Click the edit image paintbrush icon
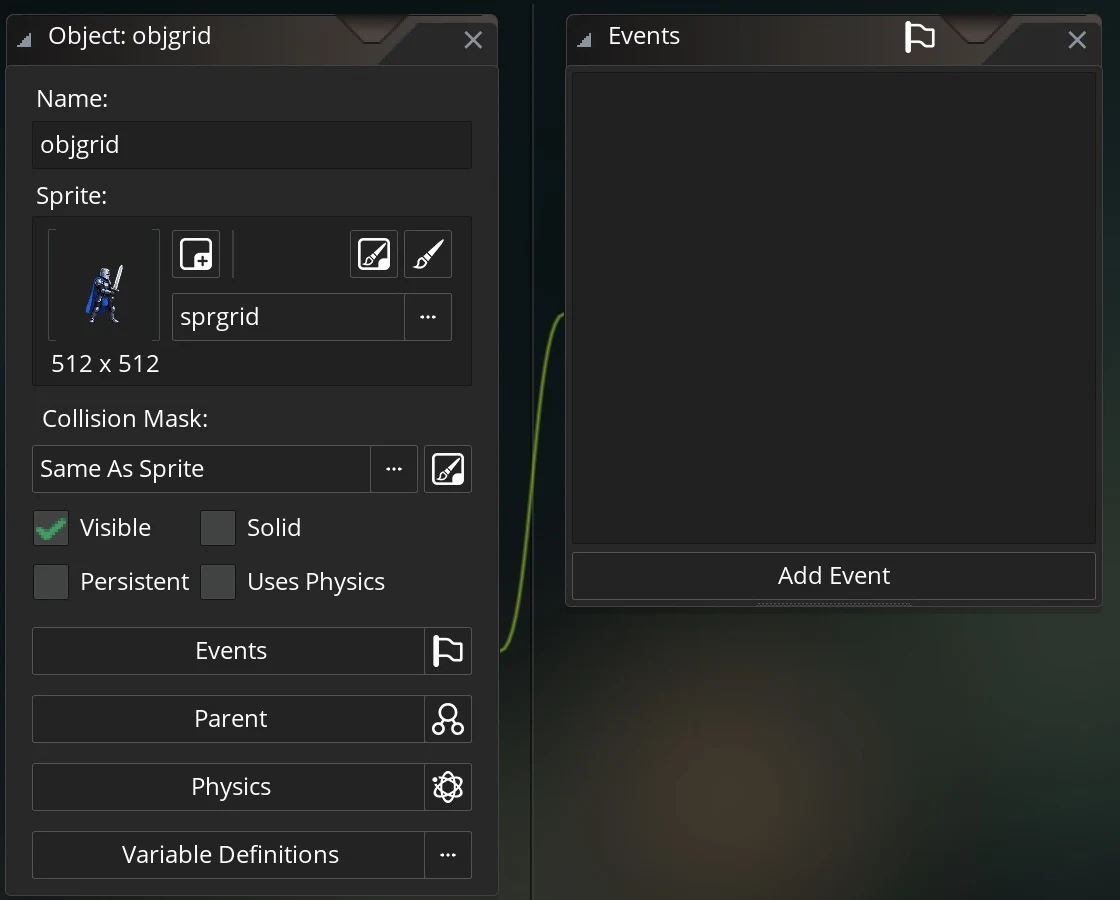 pyautogui.click(x=428, y=254)
